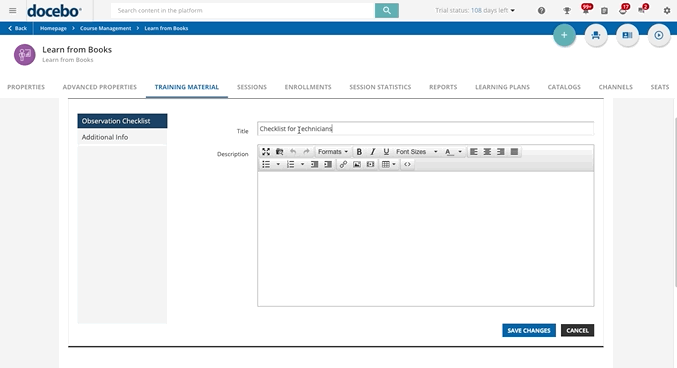Click the teal plus add button
677x368 pixels.
coord(564,35)
